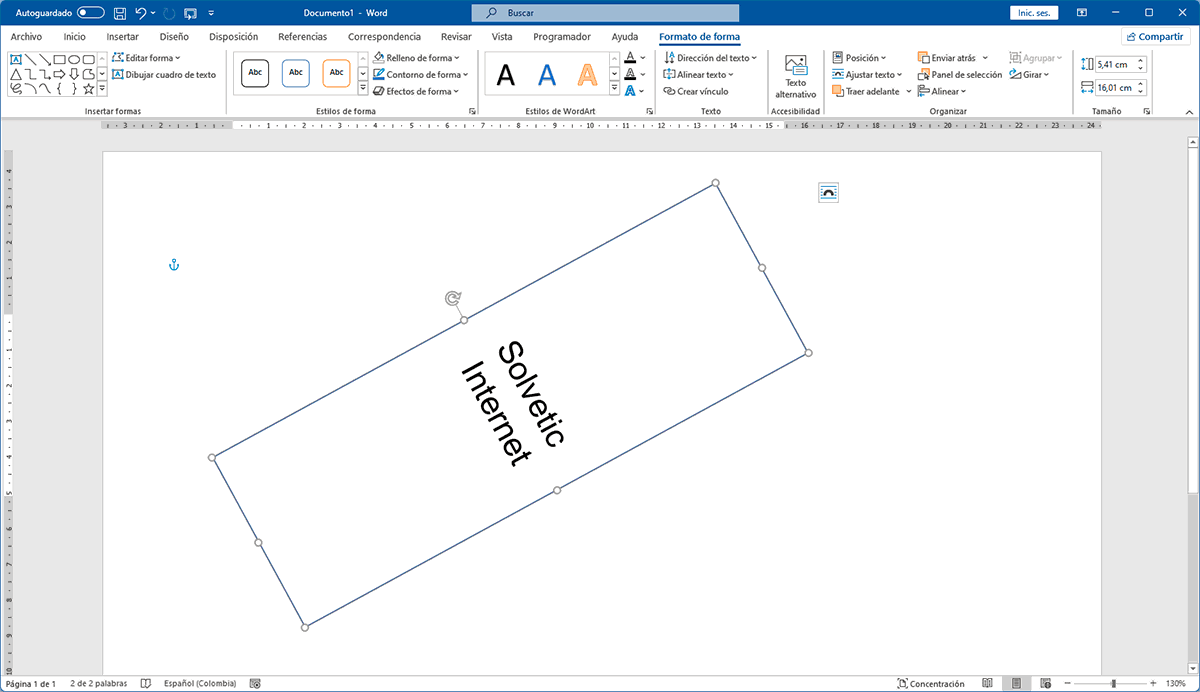The width and height of the screenshot is (1200, 692).
Task: Click the Compartir button
Action: click(x=1155, y=37)
